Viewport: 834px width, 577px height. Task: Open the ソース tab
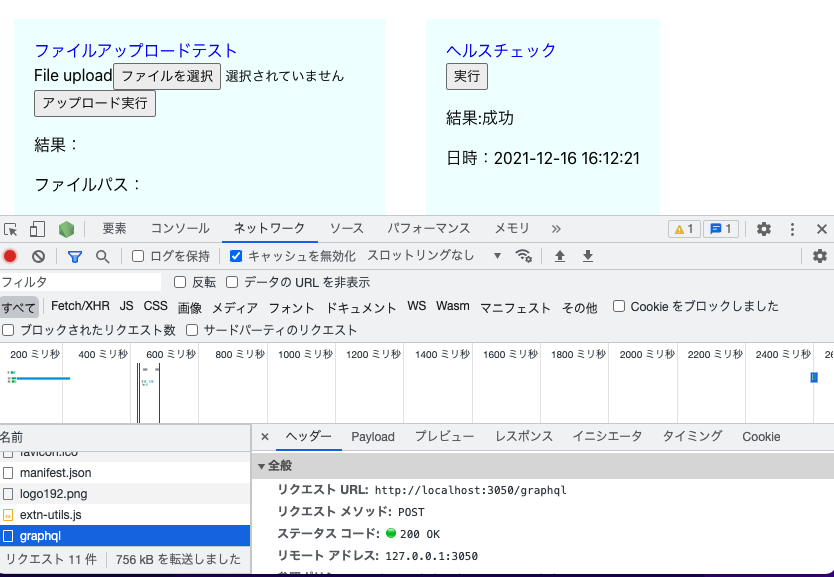[346, 229]
